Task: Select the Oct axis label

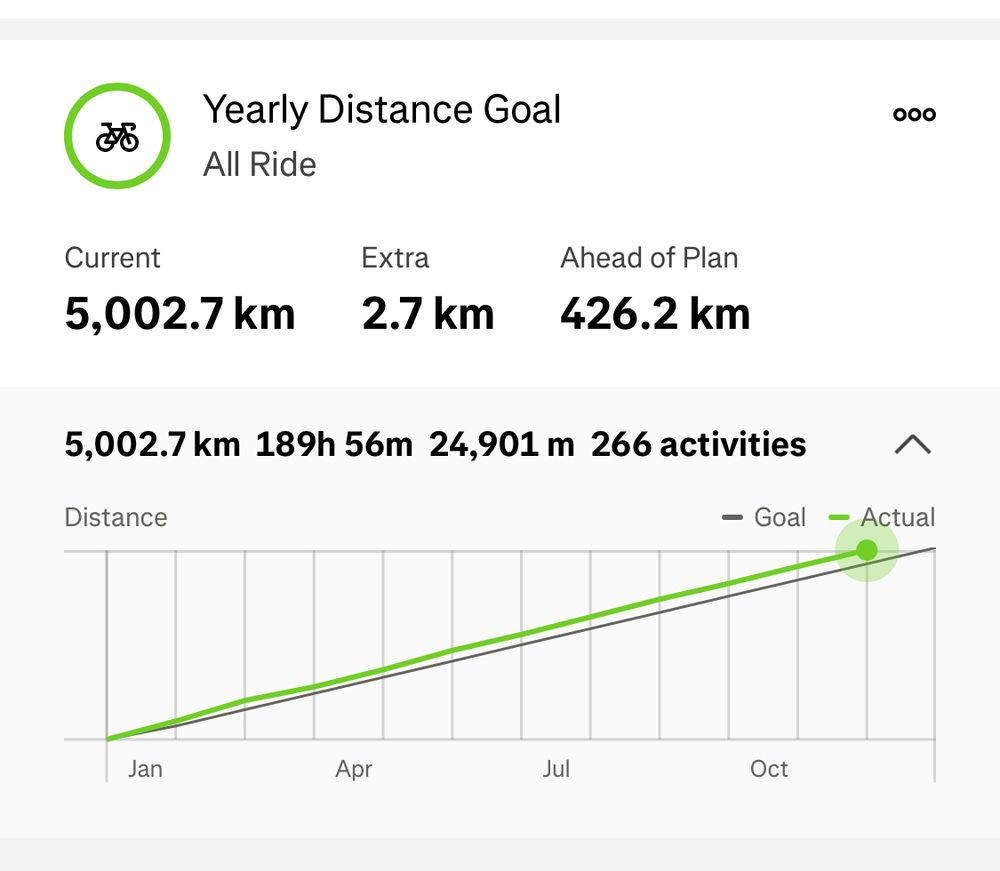Action: tap(769, 769)
